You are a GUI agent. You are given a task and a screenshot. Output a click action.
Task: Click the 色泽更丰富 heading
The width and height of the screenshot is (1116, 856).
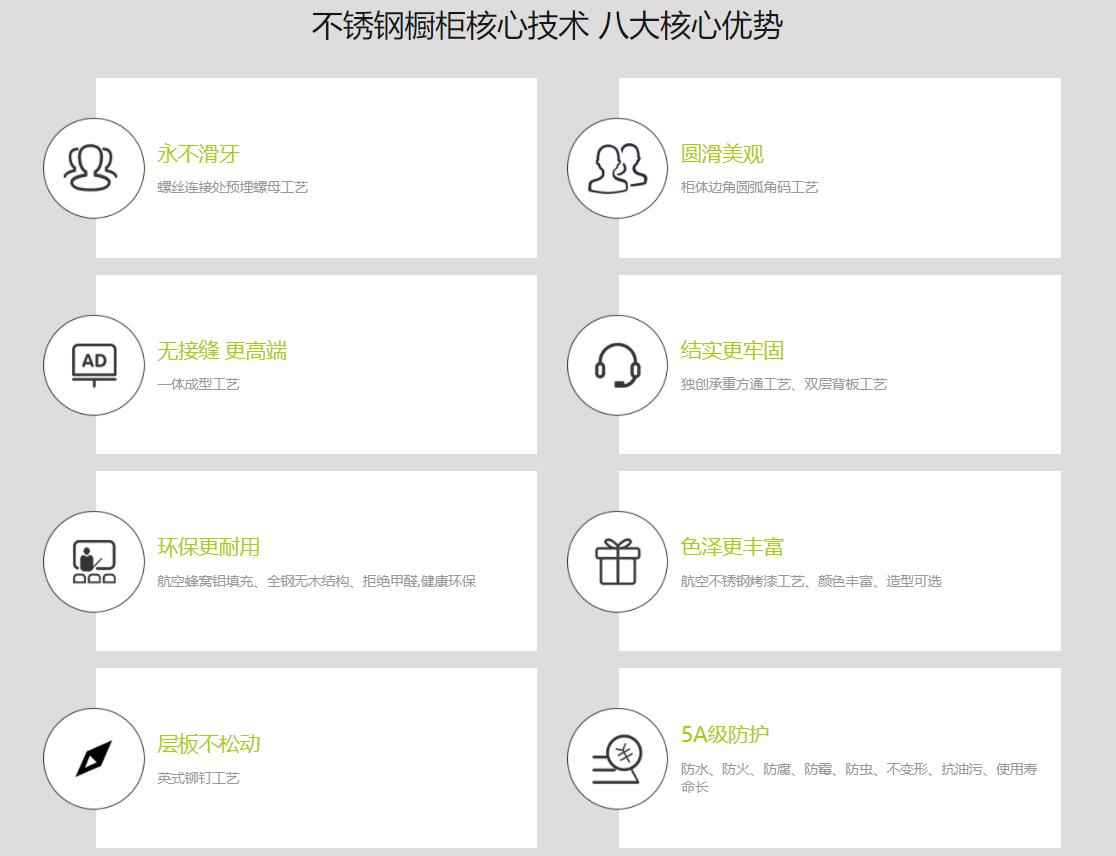click(x=732, y=548)
